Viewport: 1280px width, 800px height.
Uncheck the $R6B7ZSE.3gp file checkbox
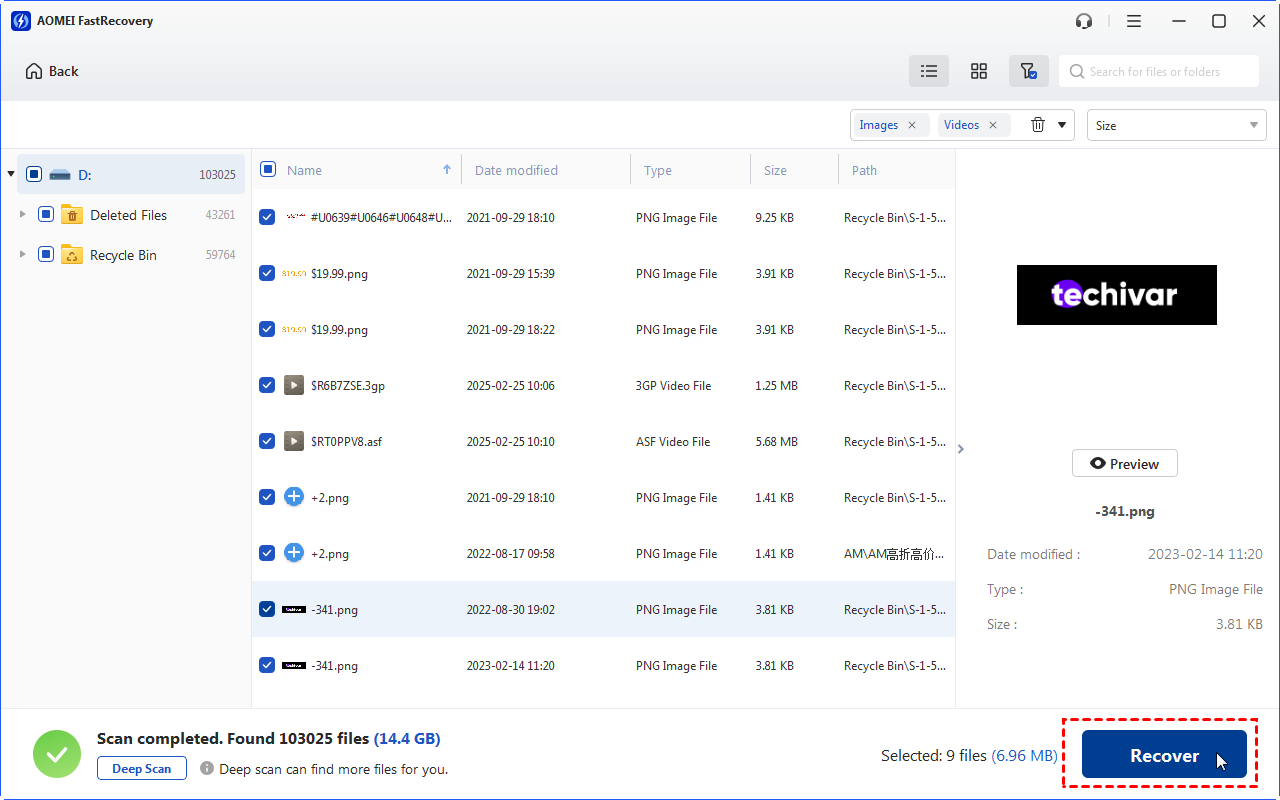pos(267,385)
